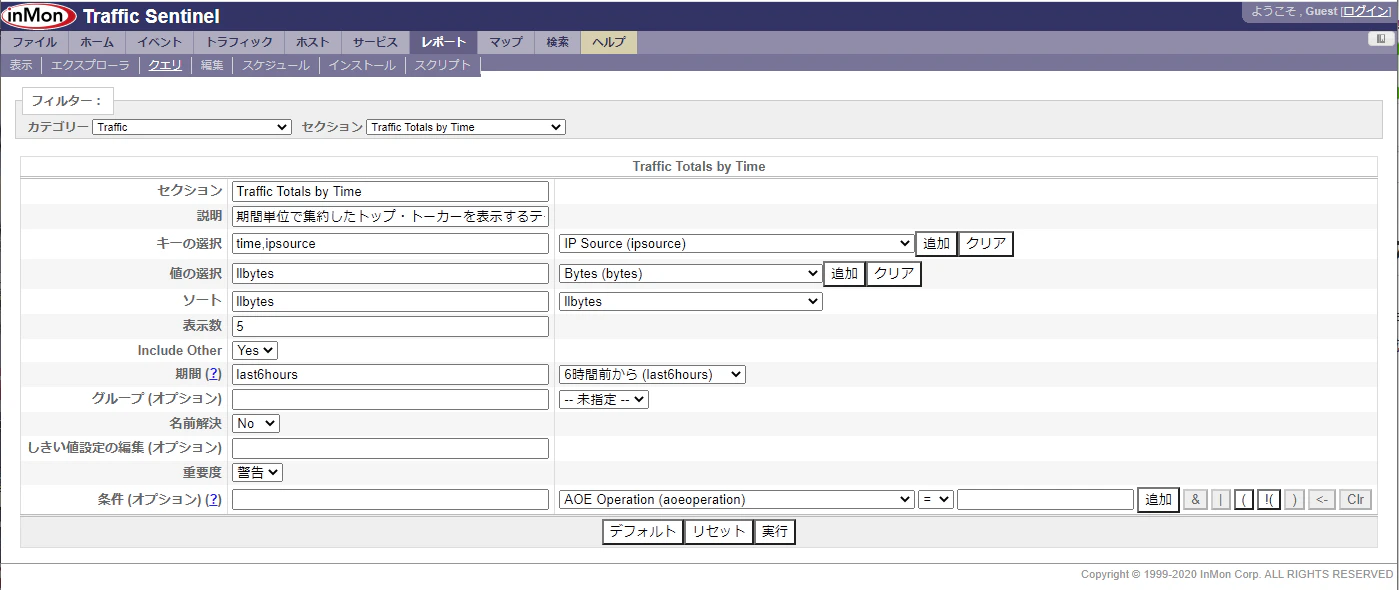
Task: Click 追加 button in 条件 row
Action: 1159,499
